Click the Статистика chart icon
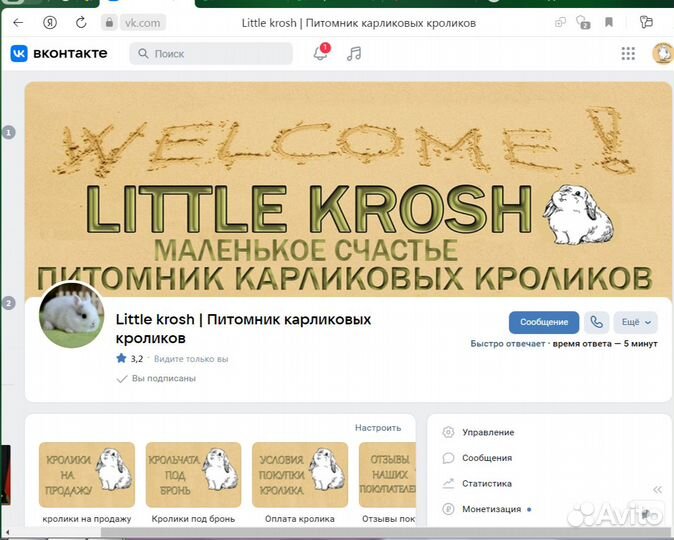Image resolution: width=674 pixels, height=540 pixels. point(448,484)
